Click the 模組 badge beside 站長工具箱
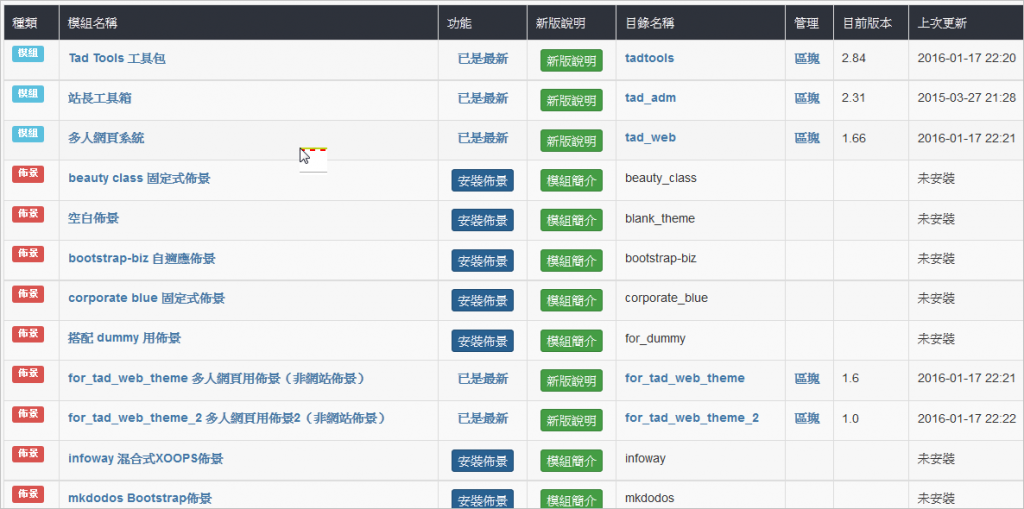Image resolution: width=1024 pixels, height=509 pixels. pos(27,94)
